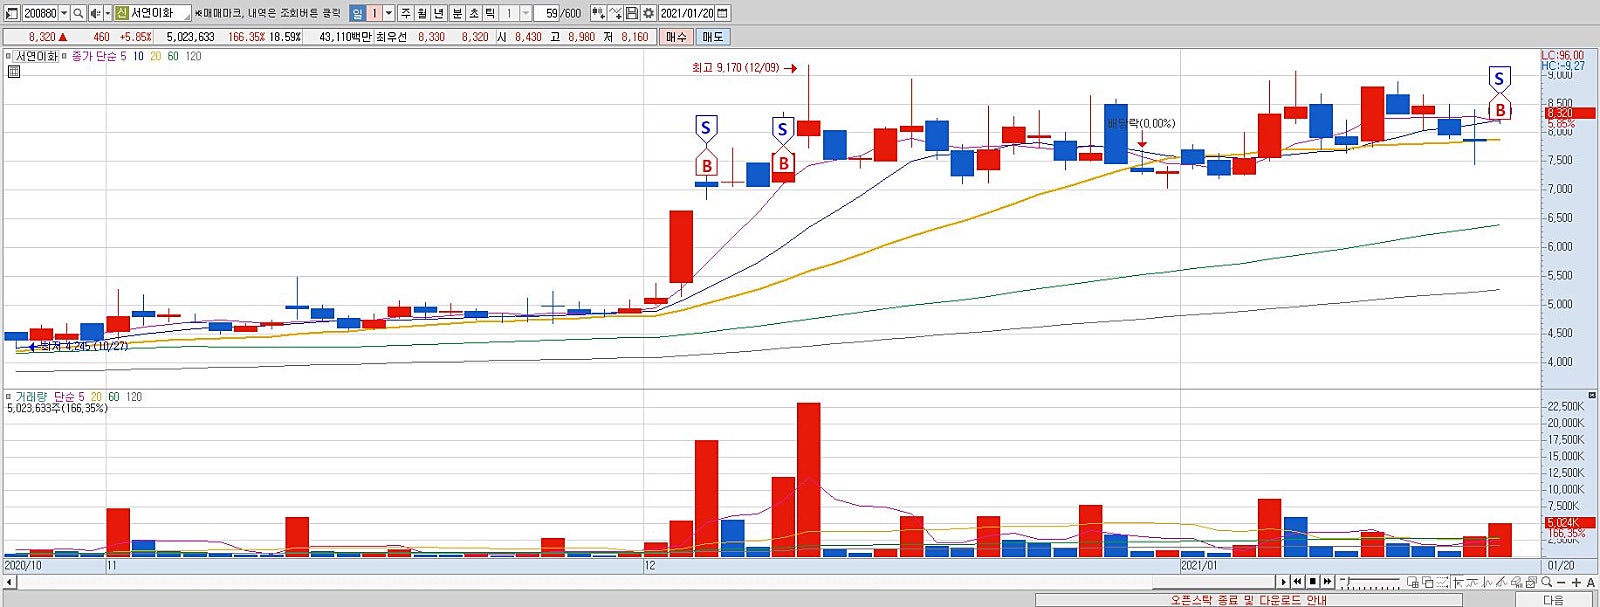Click the first window-arrange icon after slider

(x=1413, y=582)
